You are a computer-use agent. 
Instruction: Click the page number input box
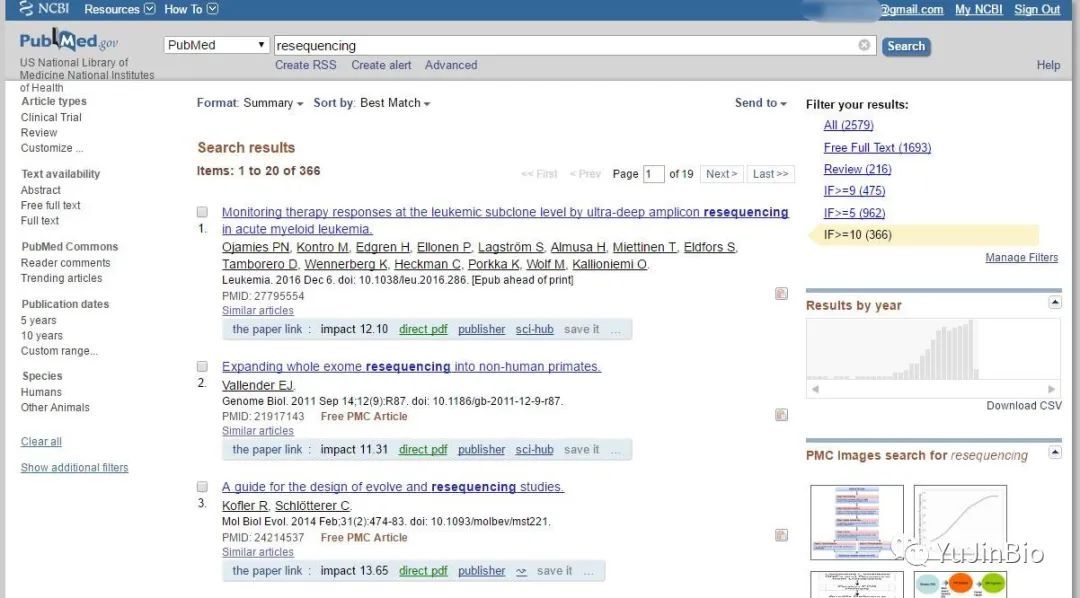pos(653,174)
